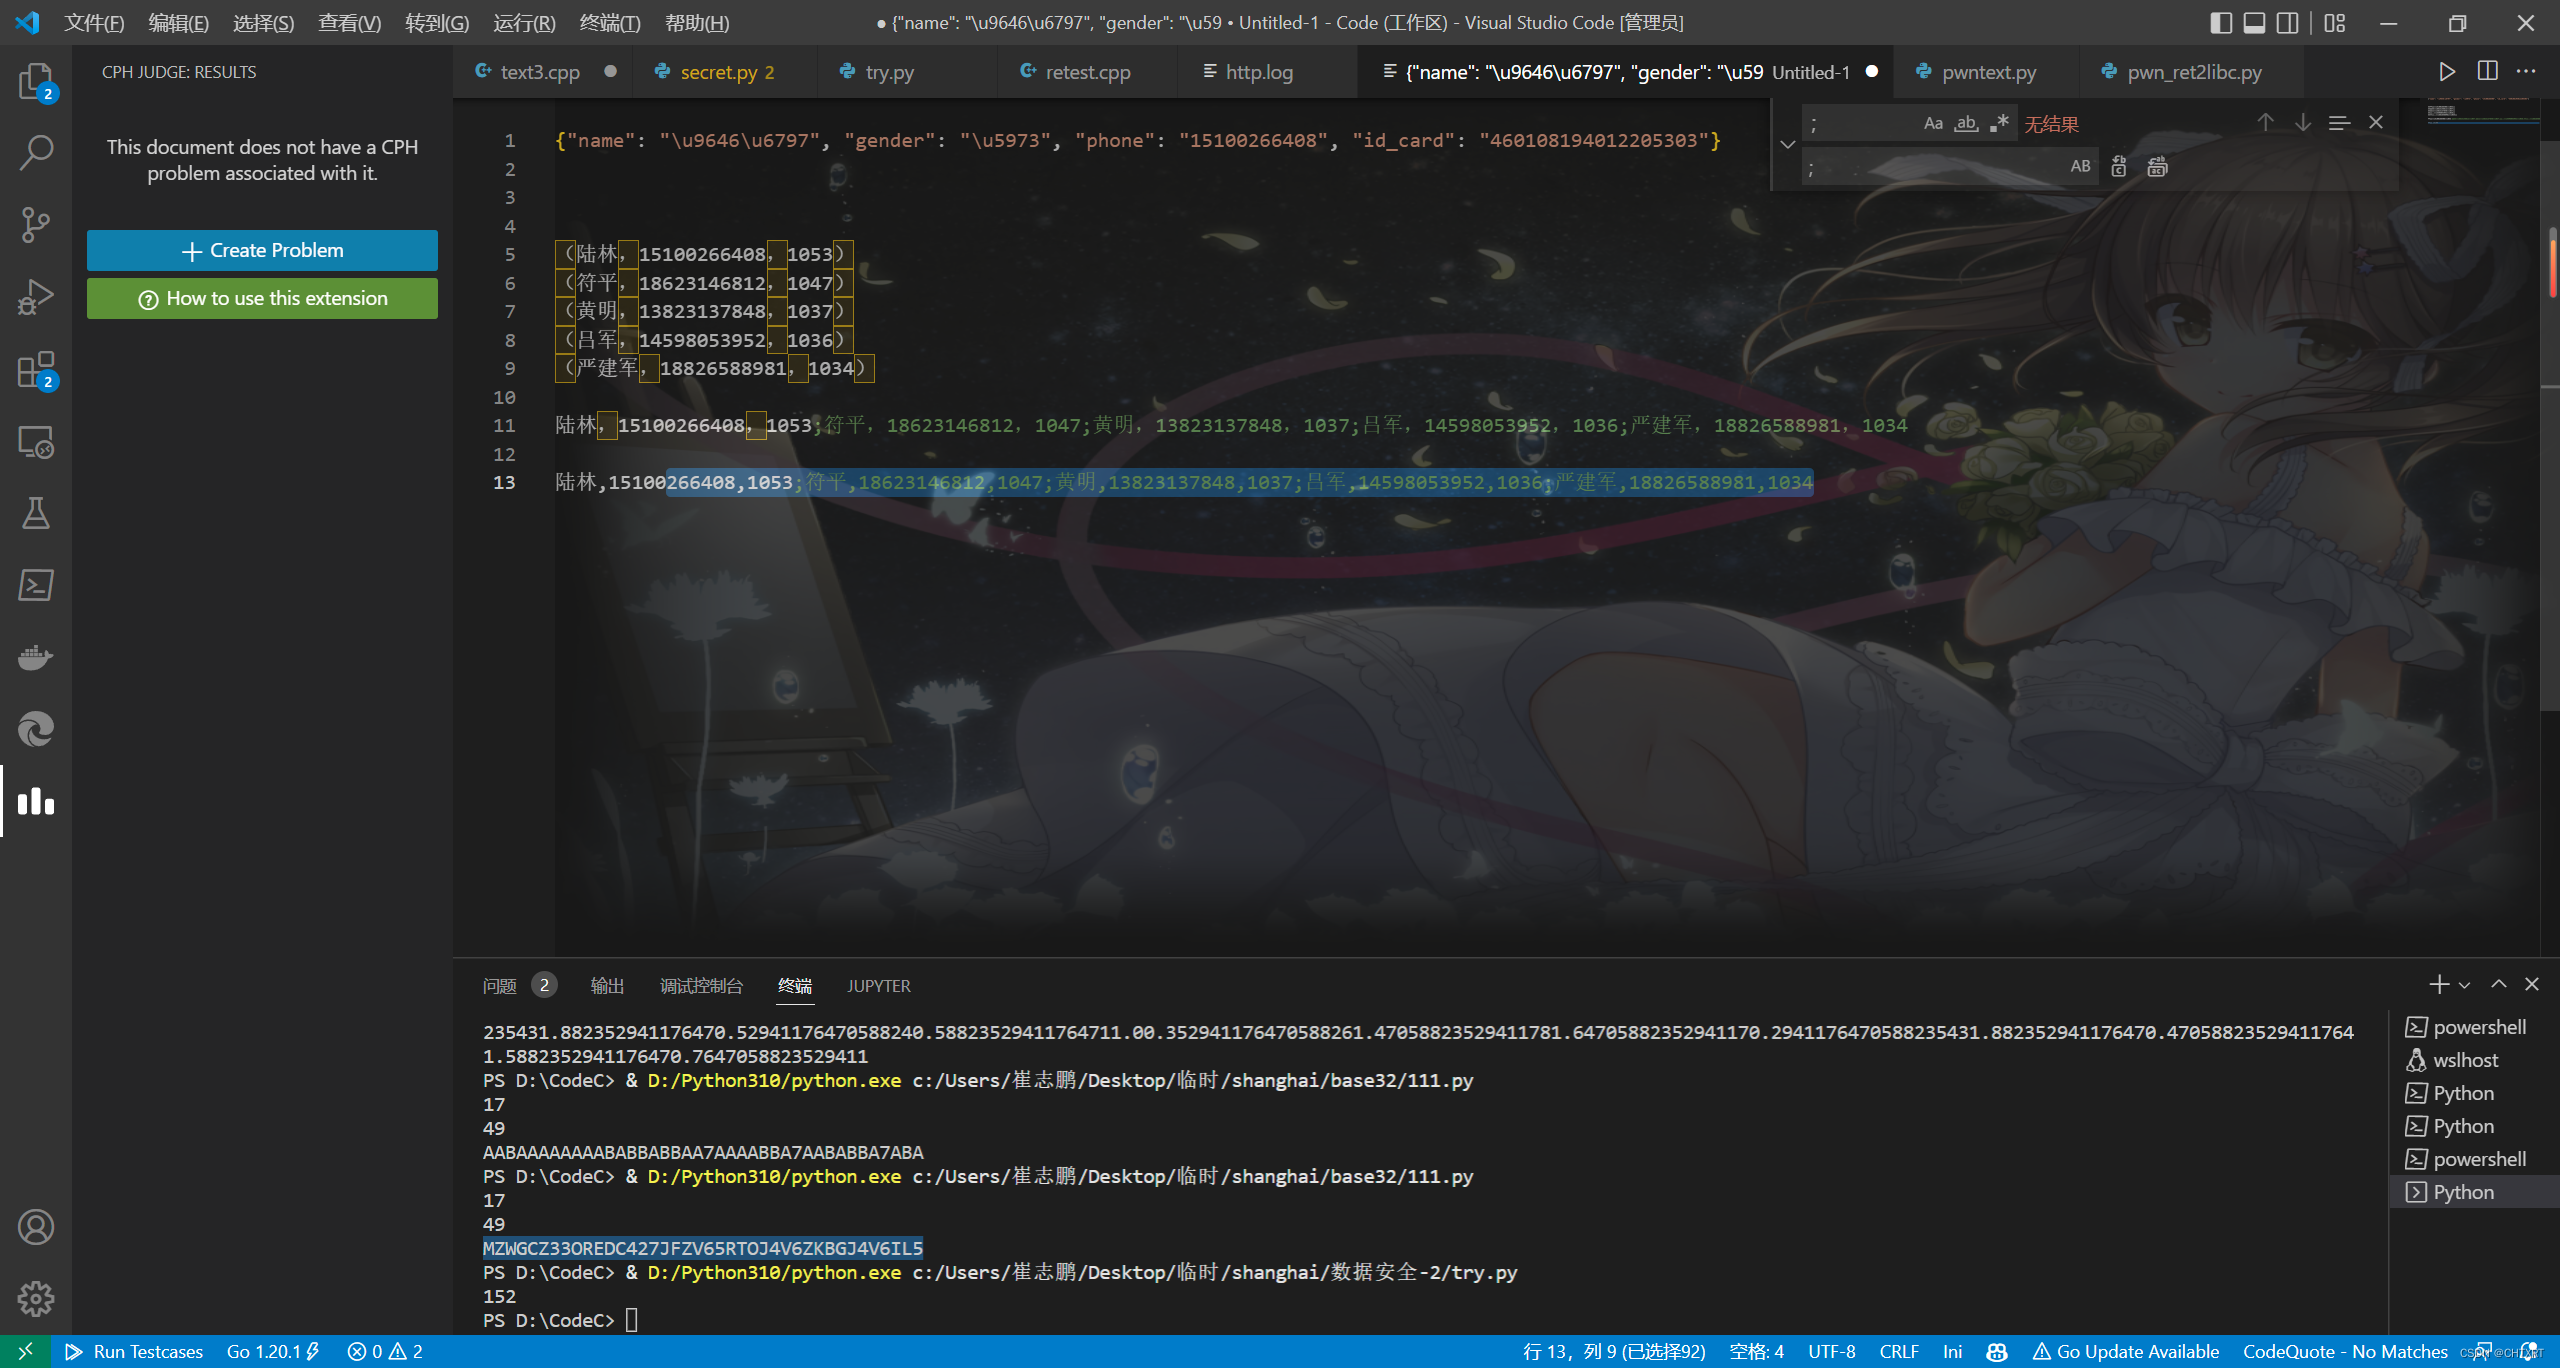Click the editor vertical scrollbar
The image size is (2560, 1368).
pyautogui.click(x=2550, y=500)
